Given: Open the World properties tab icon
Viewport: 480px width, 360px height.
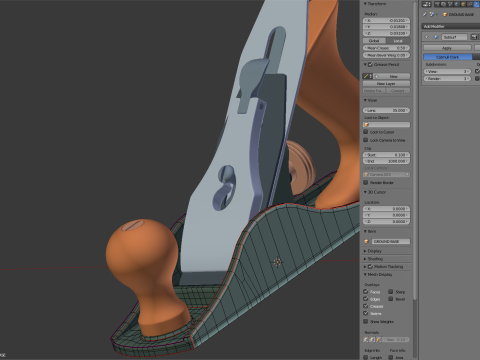Looking at the screenshot, I should 457,4.
